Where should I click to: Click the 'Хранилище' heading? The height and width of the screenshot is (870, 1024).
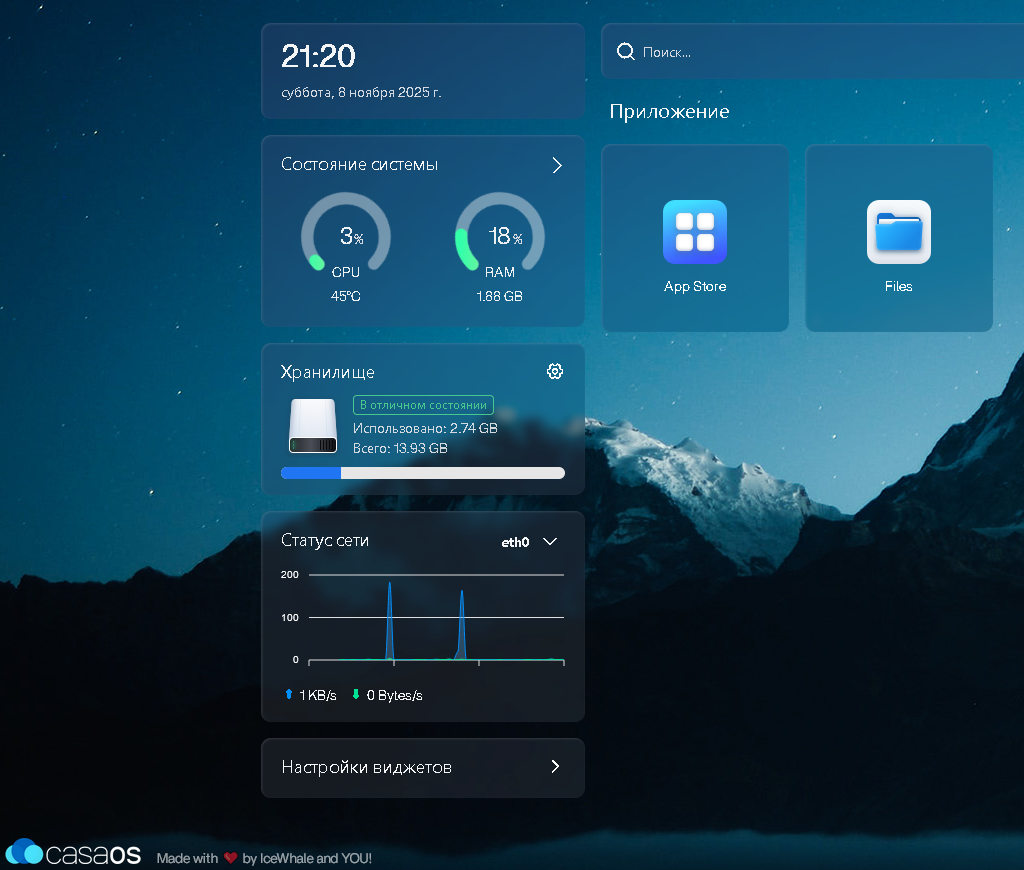(x=328, y=372)
